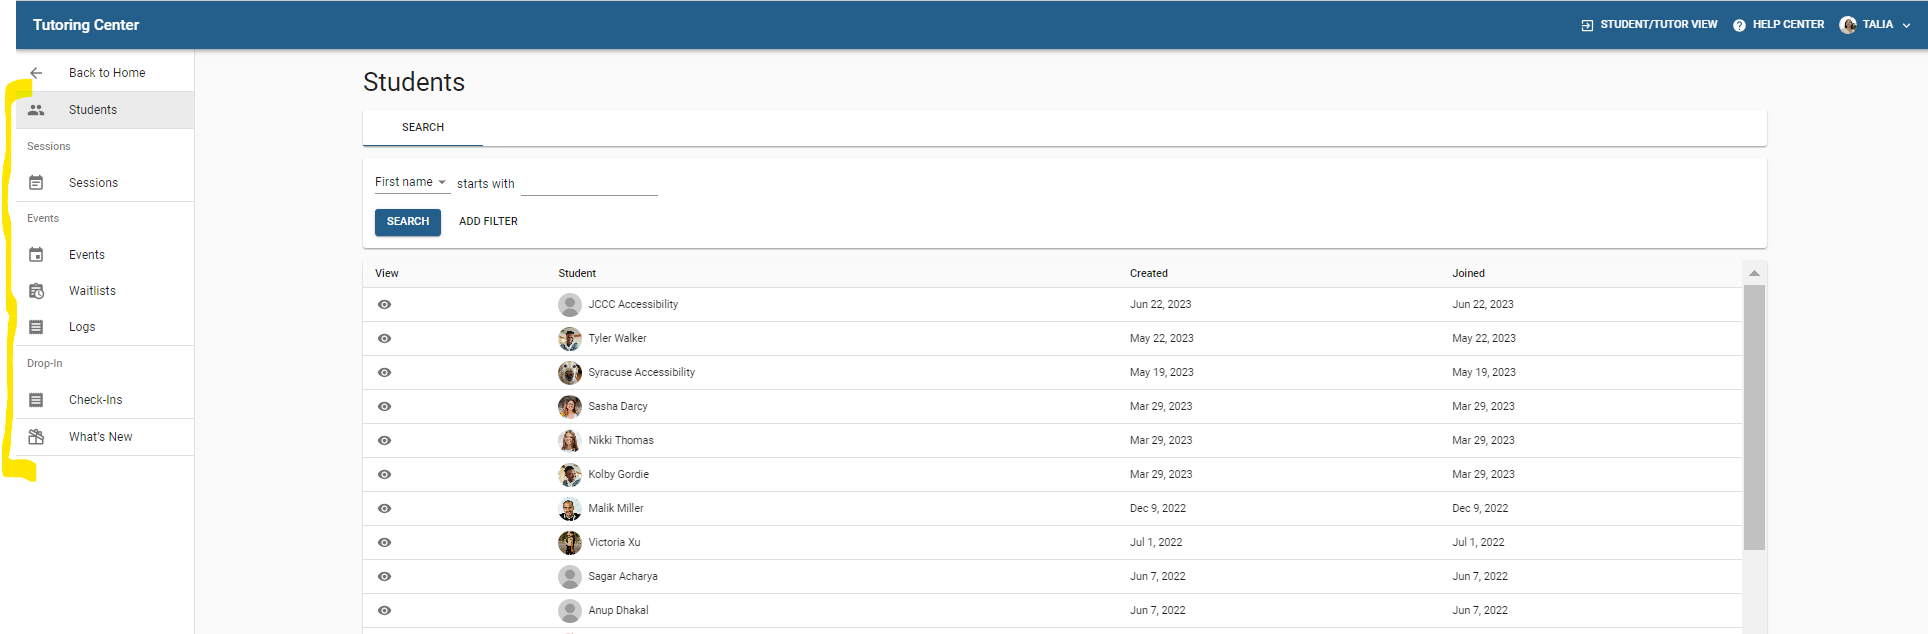
Task: Click the Waitlists icon in sidebar
Action: (x=36, y=291)
